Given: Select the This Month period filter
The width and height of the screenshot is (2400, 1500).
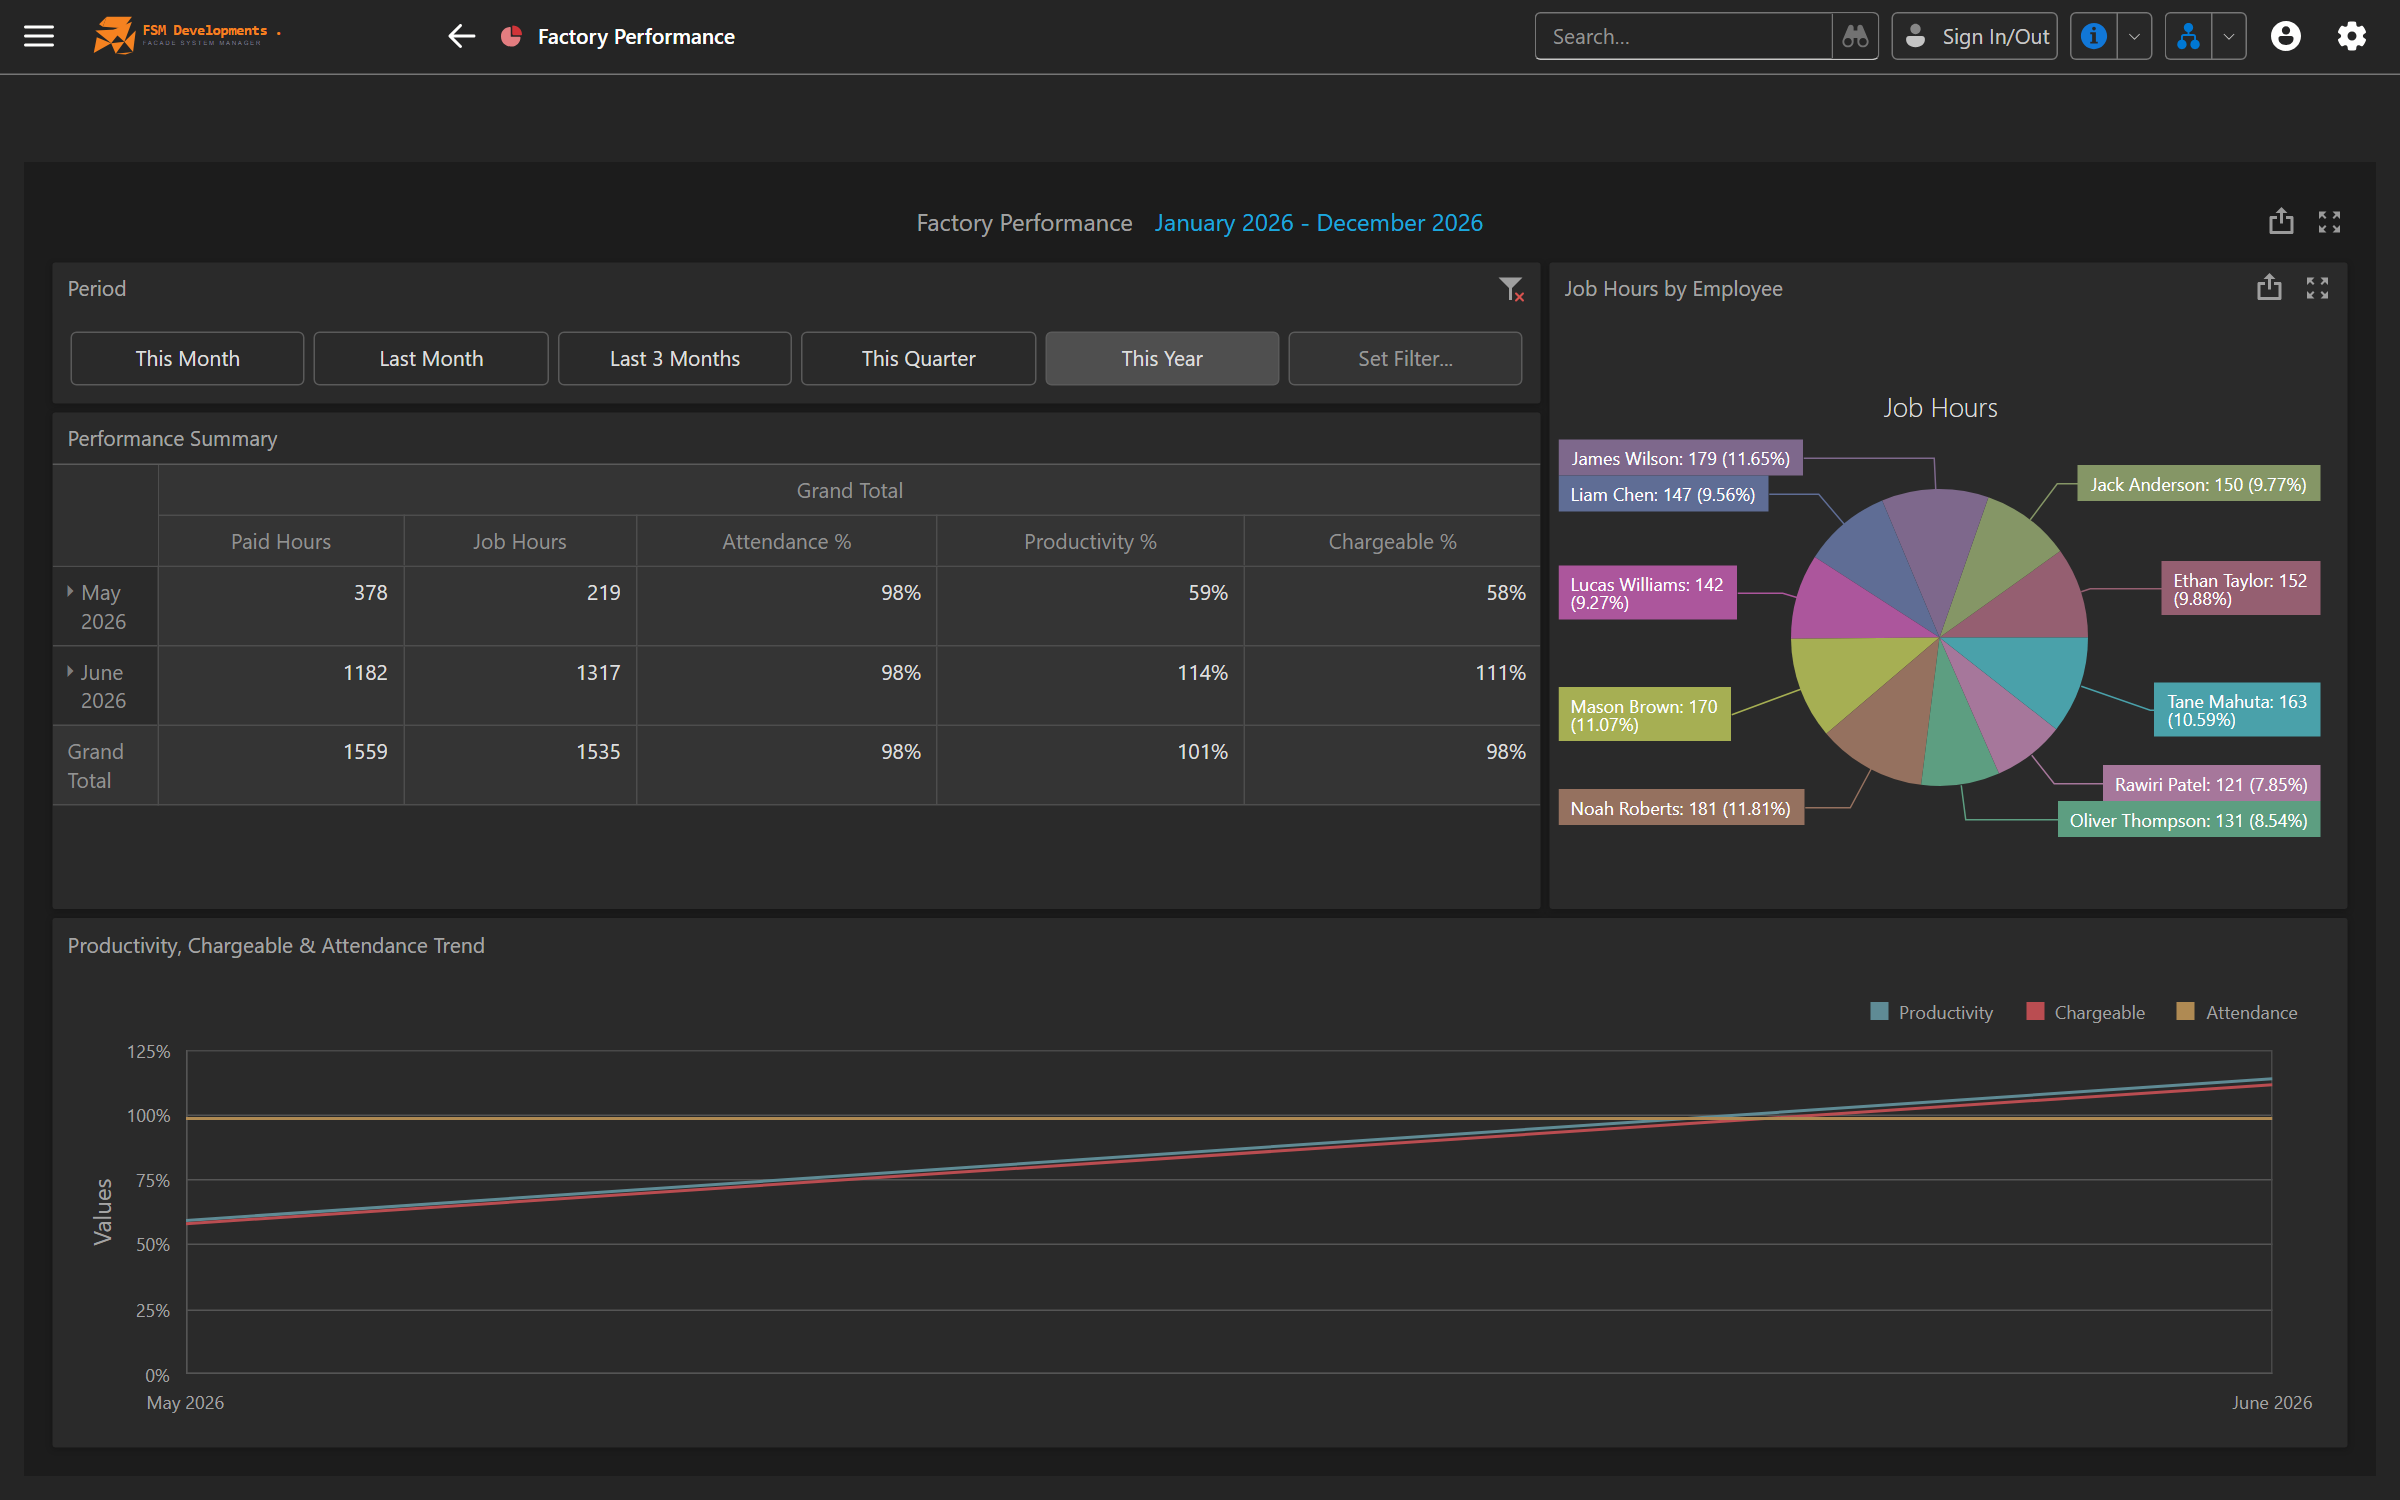Looking at the screenshot, I should (x=187, y=358).
